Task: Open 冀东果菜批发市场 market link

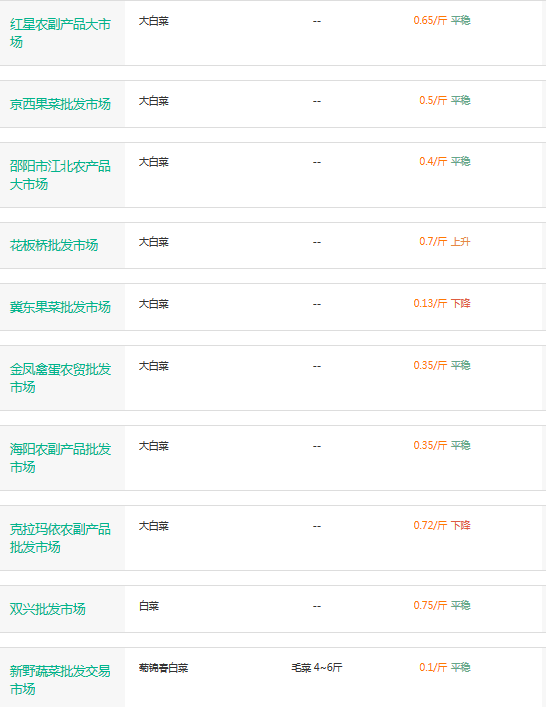Action: coord(60,307)
